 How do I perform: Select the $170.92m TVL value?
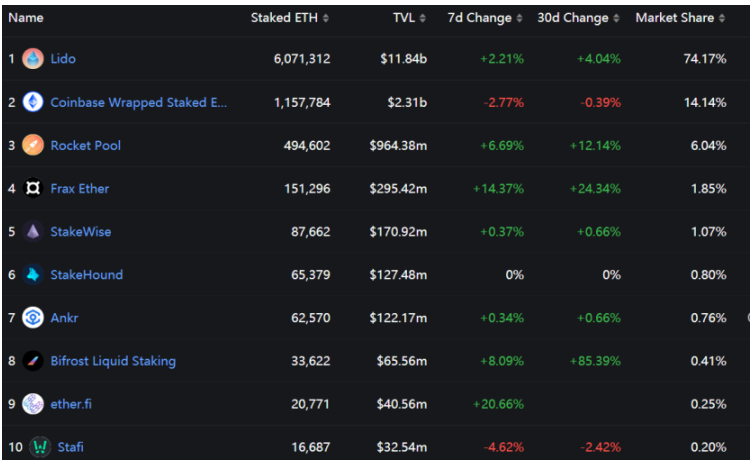(398, 232)
